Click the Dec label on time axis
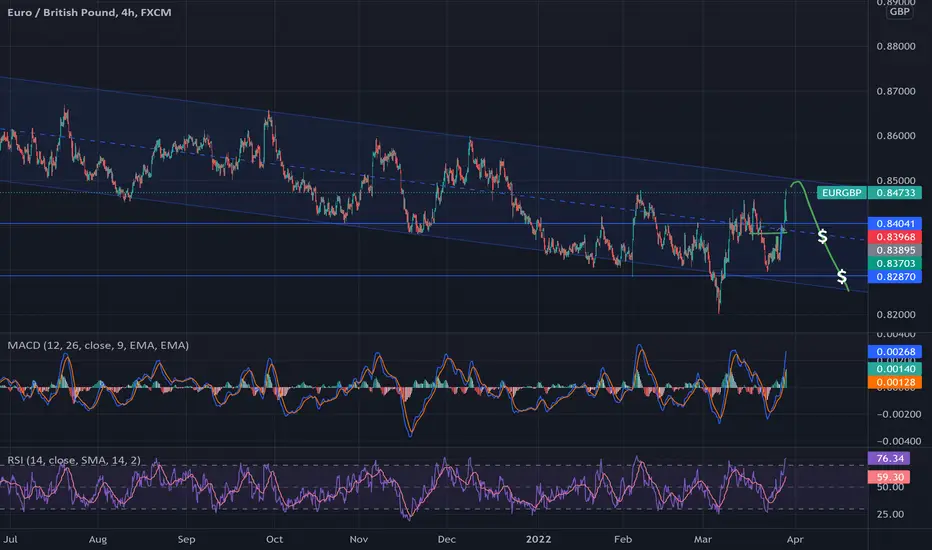This screenshot has height=550, width=932. pos(446,539)
